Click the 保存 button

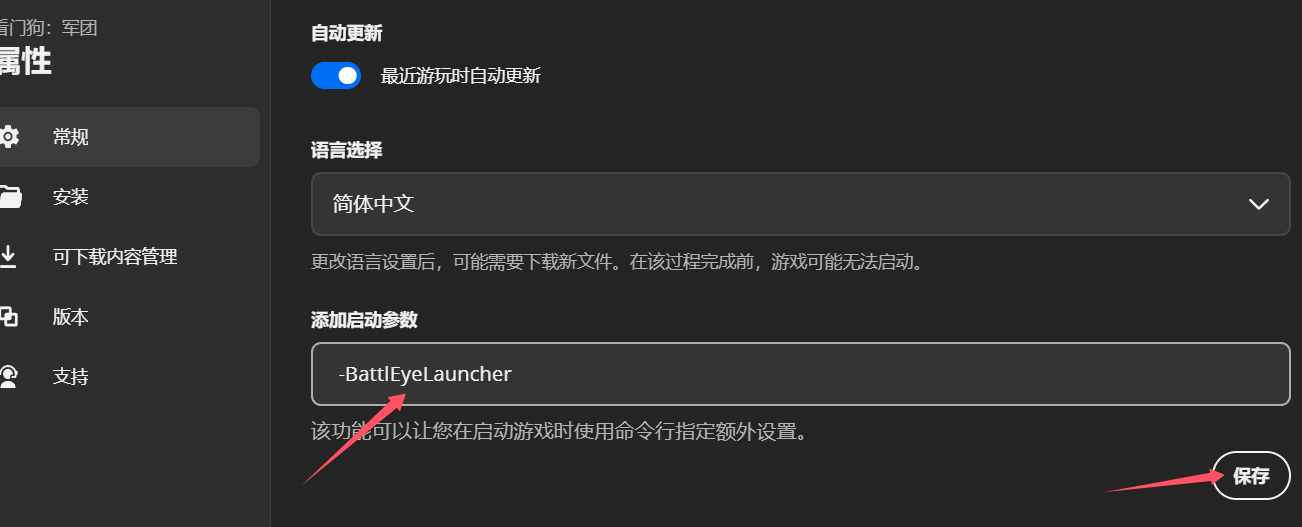click(1251, 476)
